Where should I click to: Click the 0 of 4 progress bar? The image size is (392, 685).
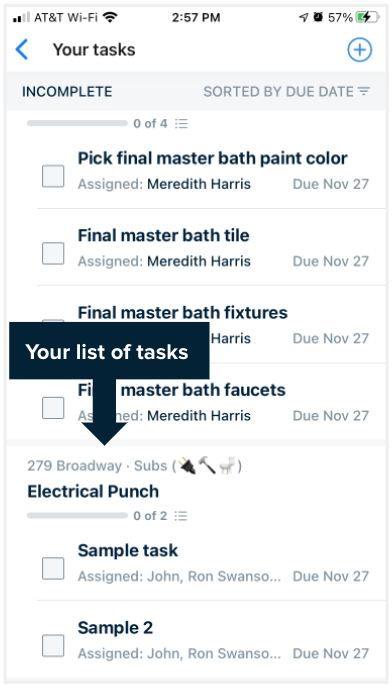pos(77,124)
